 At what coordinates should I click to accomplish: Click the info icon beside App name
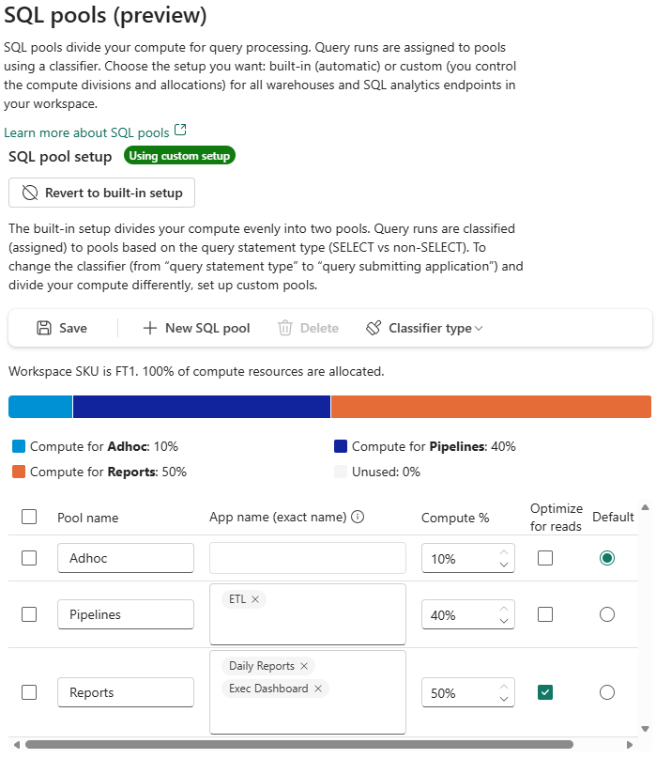click(x=358, y=517)
